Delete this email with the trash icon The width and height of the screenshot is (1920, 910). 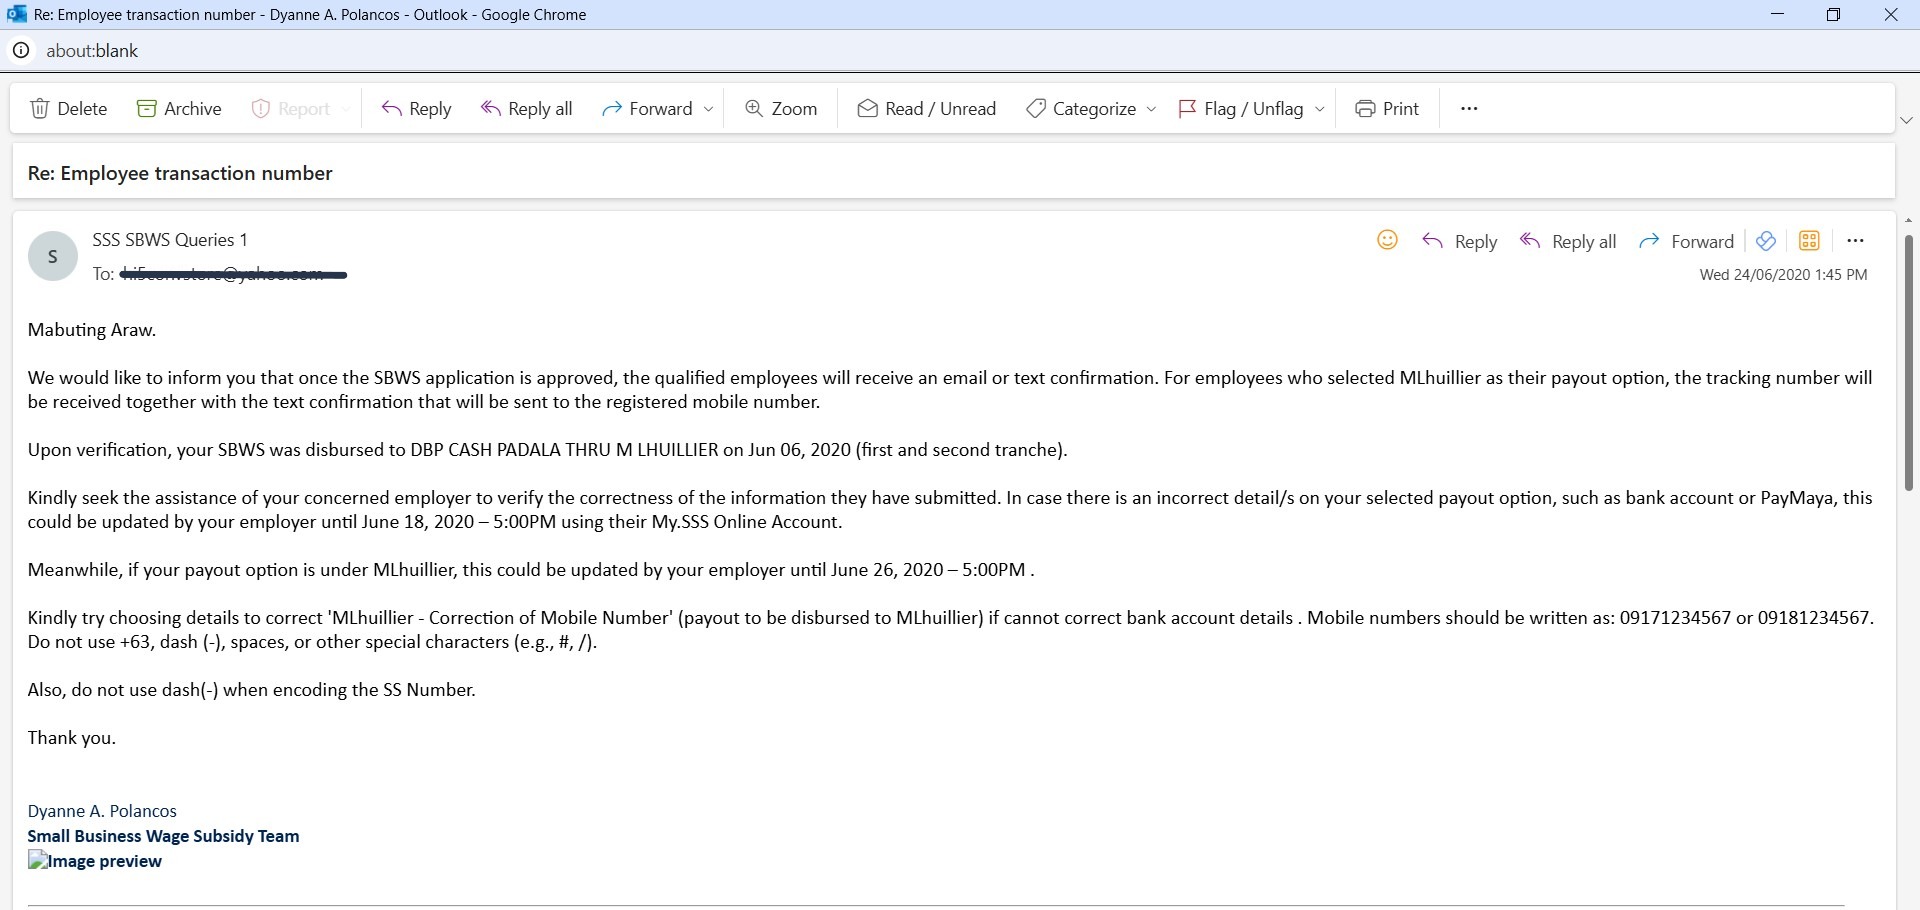[68, 108]
